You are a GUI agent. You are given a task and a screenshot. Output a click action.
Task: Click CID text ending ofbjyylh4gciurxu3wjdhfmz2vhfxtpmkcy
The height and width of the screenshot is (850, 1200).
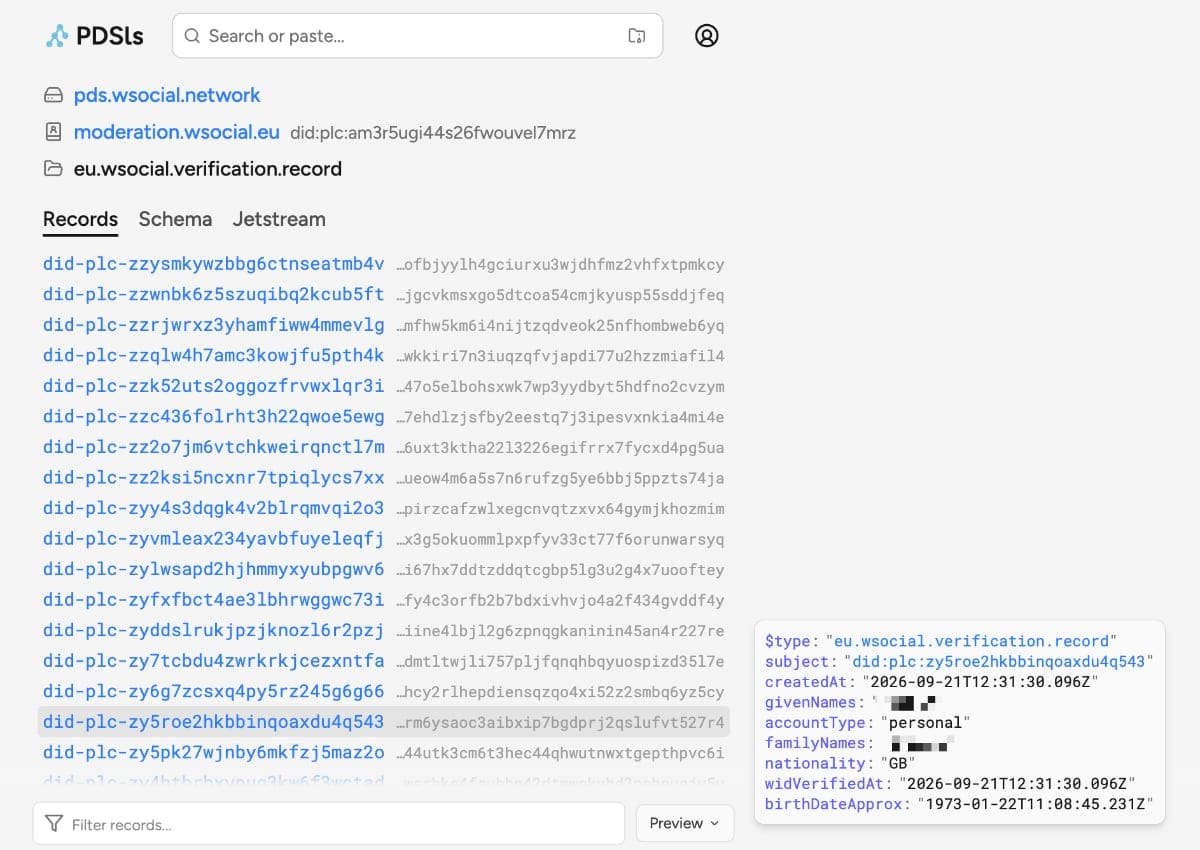(561, 265)
